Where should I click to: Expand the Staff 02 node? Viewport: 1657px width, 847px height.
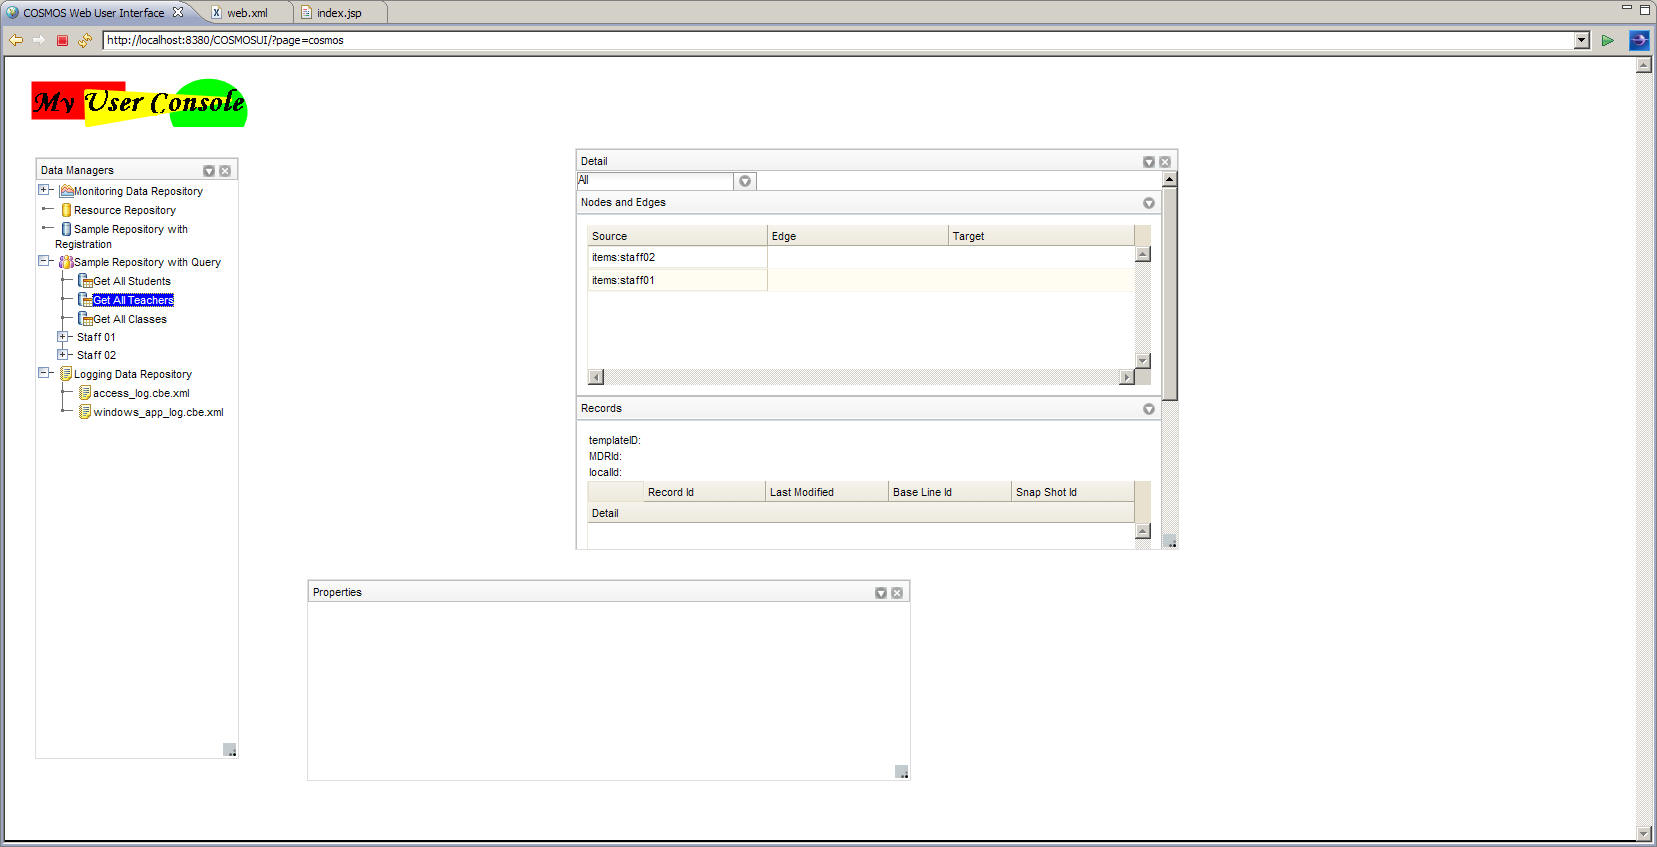click(x=63, y=355)
